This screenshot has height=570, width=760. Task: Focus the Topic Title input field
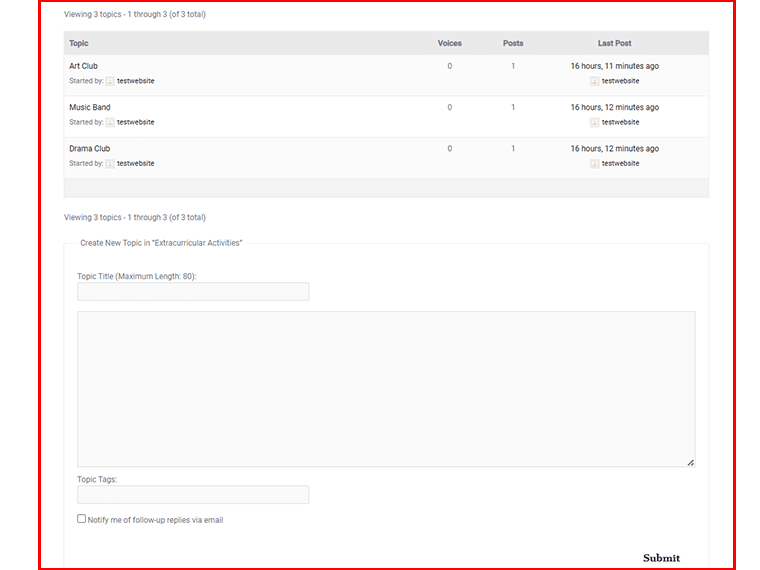pos(193,291)
